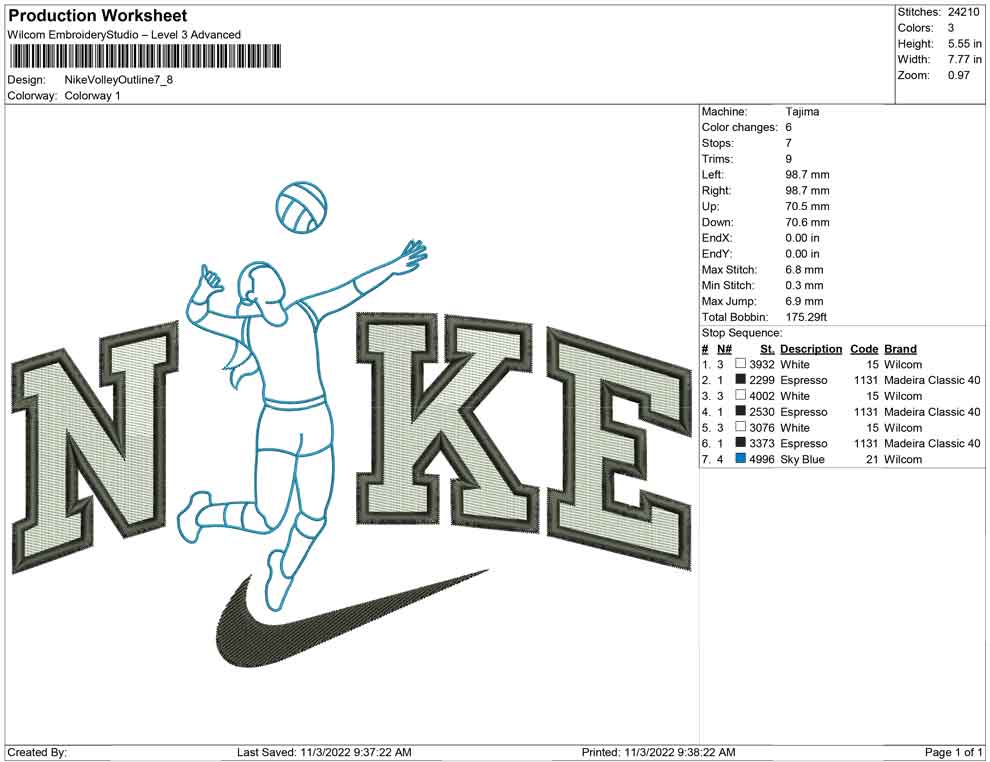Click zoom value '0.97'
Image resolution: width=990 pixels, height=762 pixels.
[958, 75]
